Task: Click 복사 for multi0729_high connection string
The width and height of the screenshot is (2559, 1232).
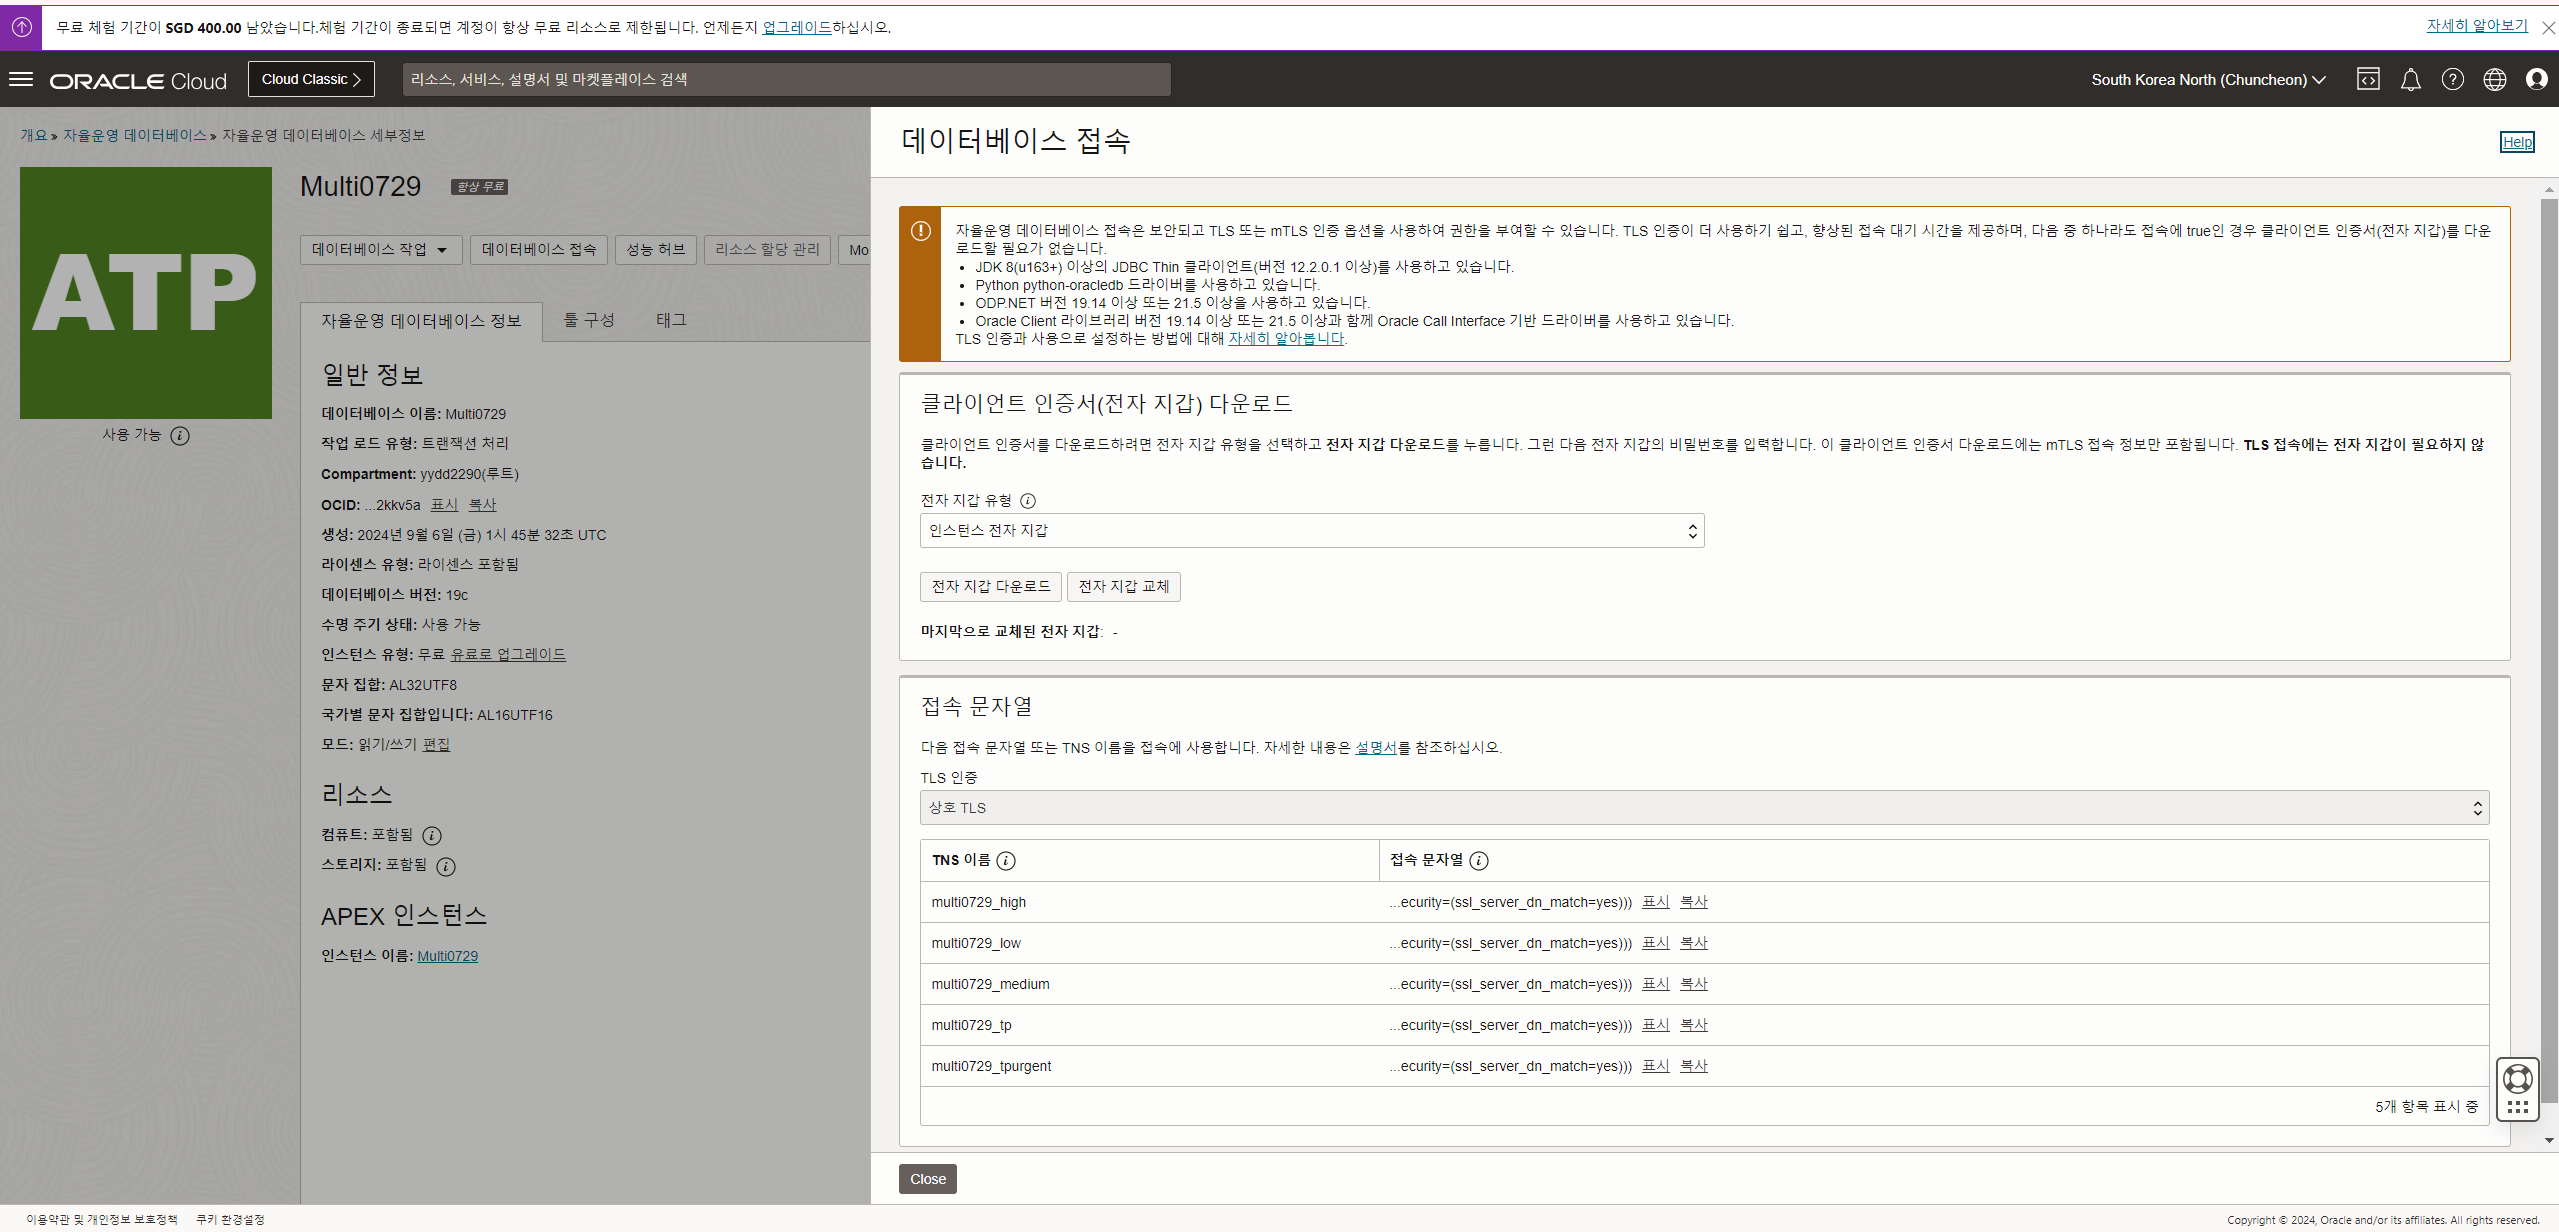Action: click(x=1694, y=902)
